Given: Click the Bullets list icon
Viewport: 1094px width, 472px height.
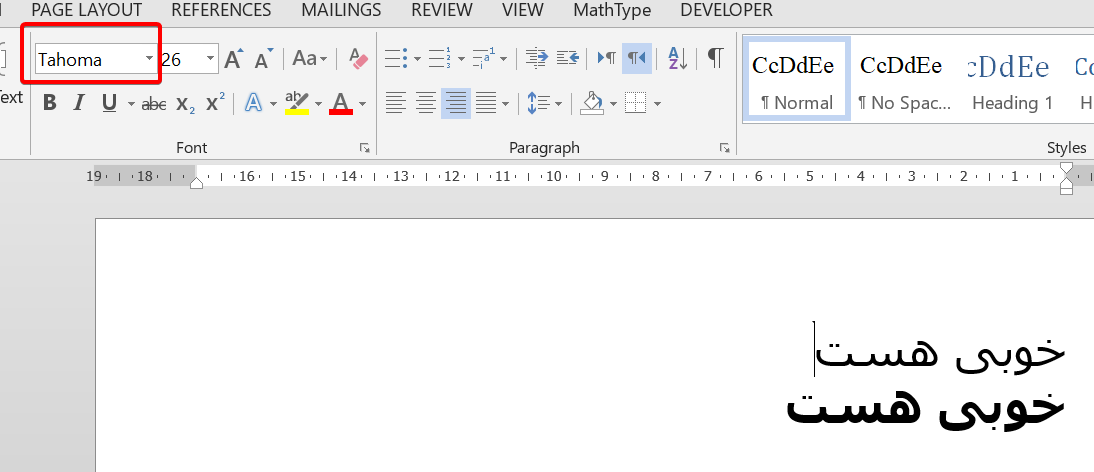Looking at the screenshot, I should [396, 59].
